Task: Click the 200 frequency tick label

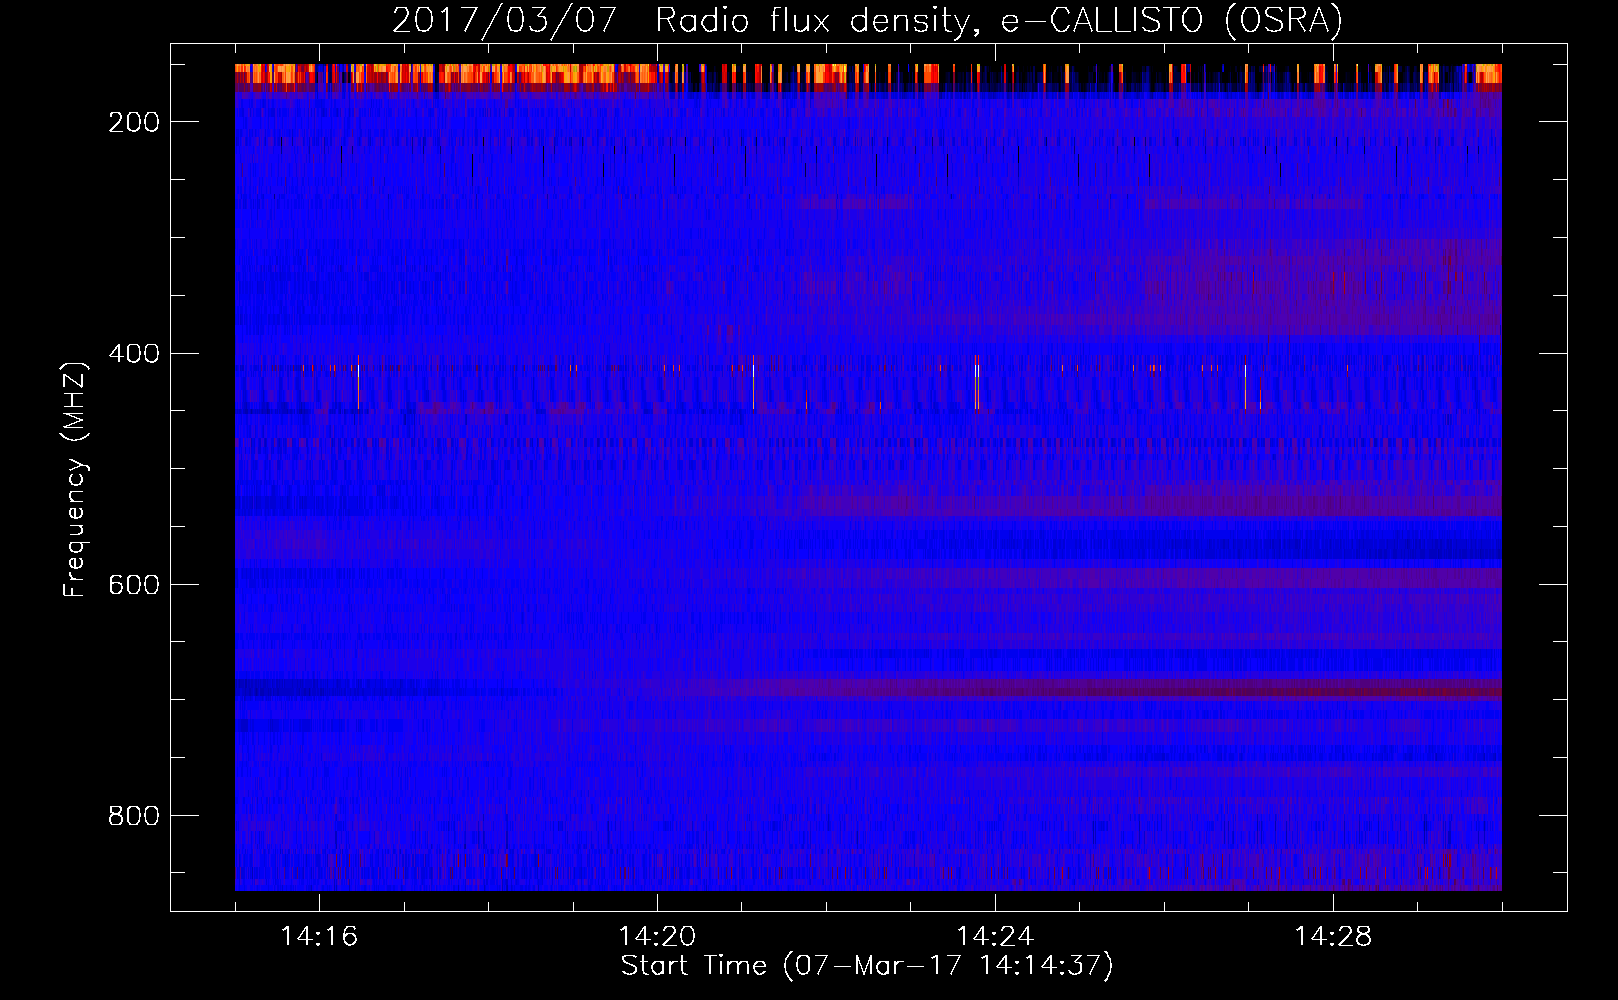Action: point(134,122)
